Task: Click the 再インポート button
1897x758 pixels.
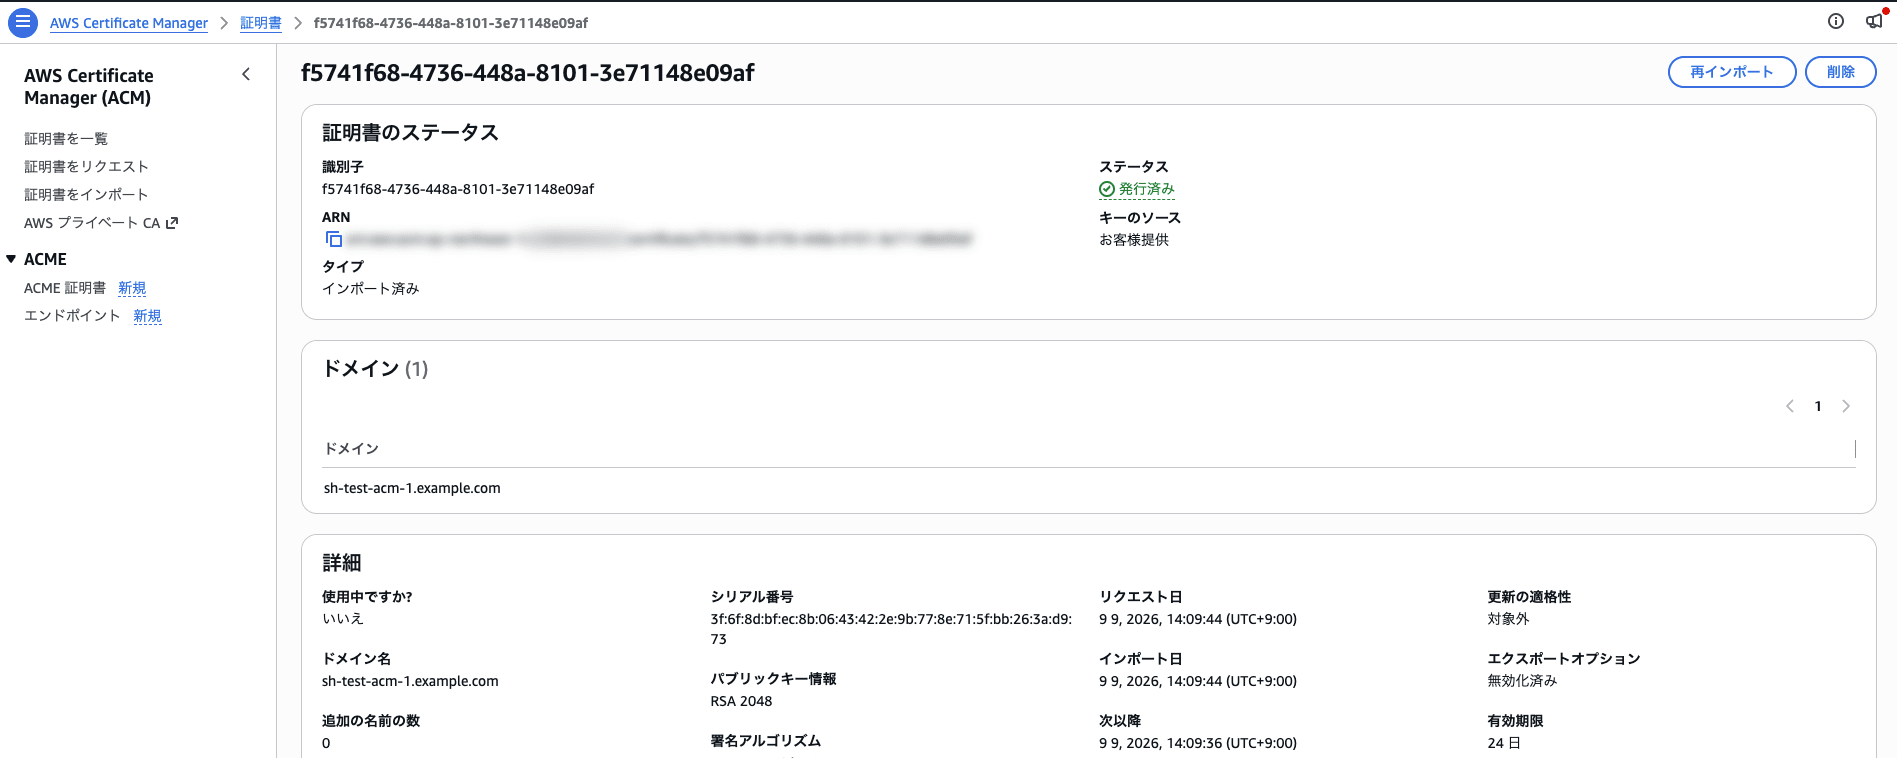Action: (1732, 72)
